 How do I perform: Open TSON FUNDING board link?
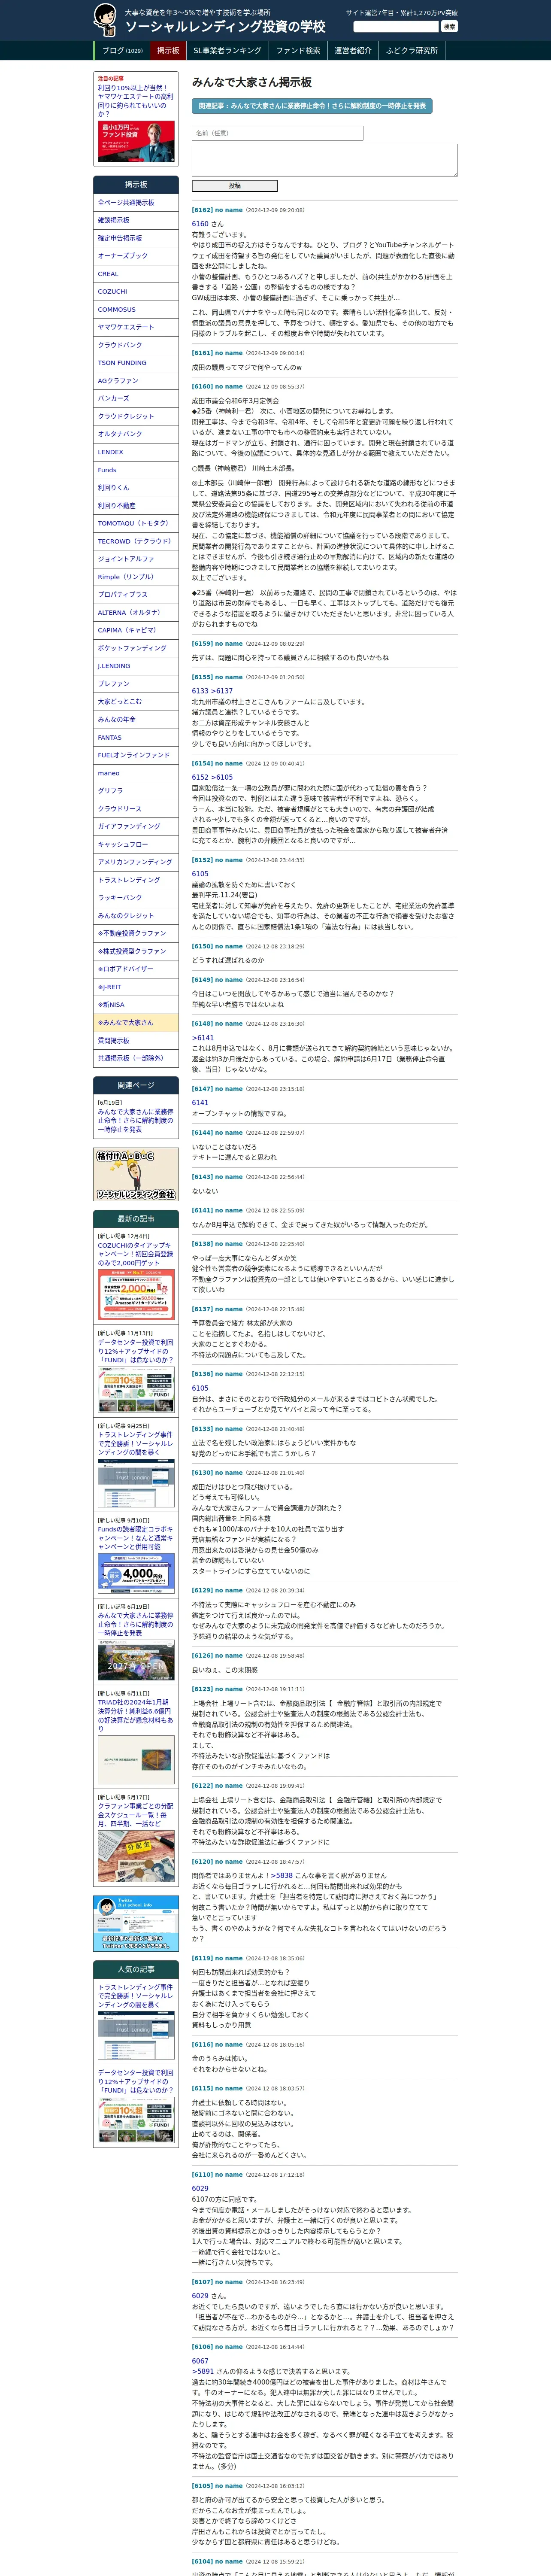[136, 363]
